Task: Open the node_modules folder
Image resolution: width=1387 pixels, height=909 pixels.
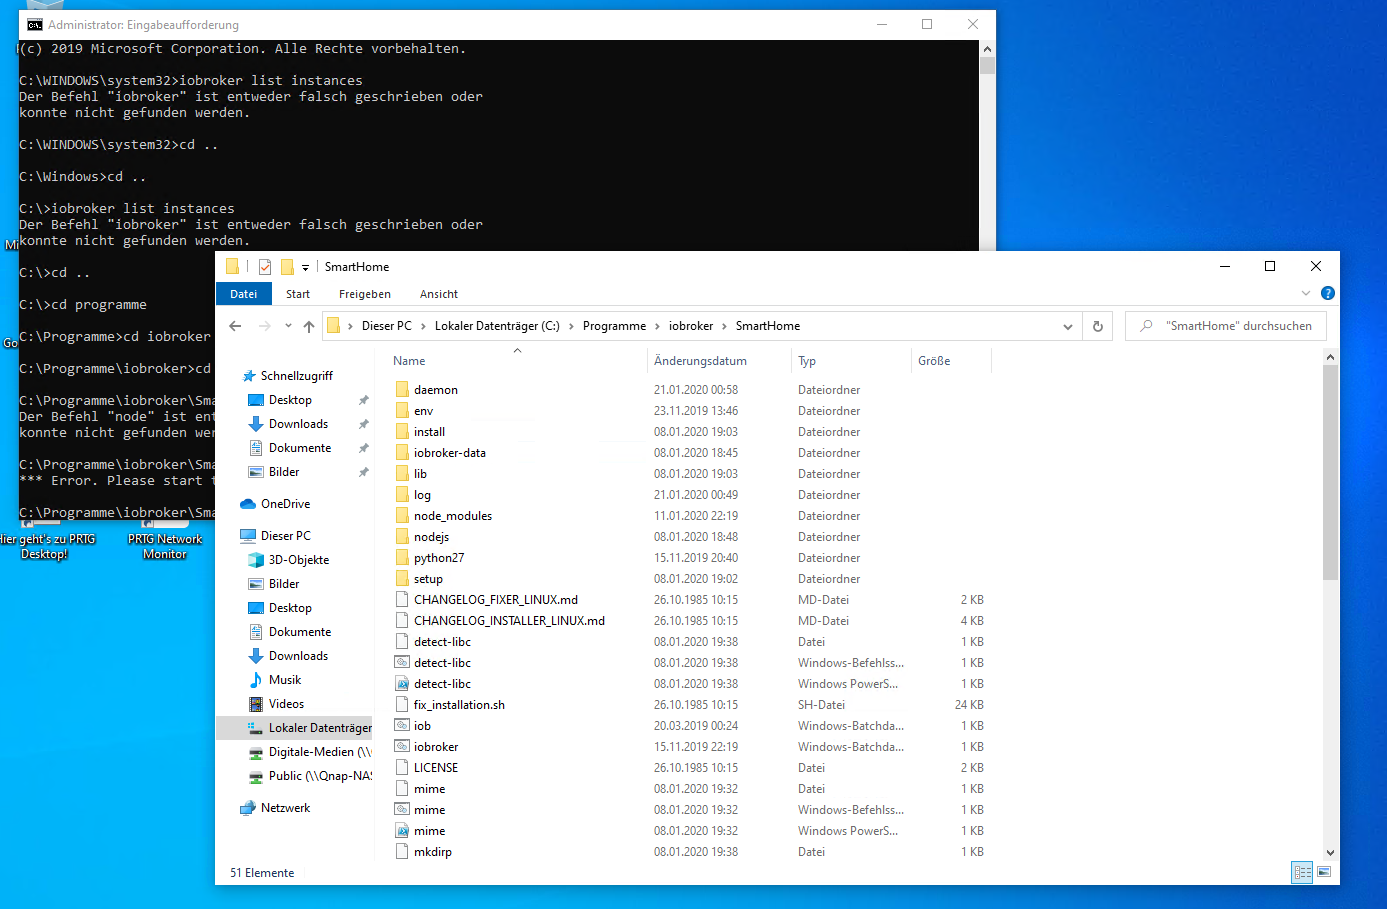Action: (x=452, y=516)
